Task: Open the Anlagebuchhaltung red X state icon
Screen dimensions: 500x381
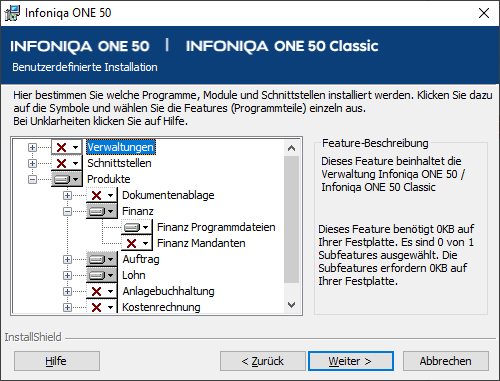Action: pos(102,291)
